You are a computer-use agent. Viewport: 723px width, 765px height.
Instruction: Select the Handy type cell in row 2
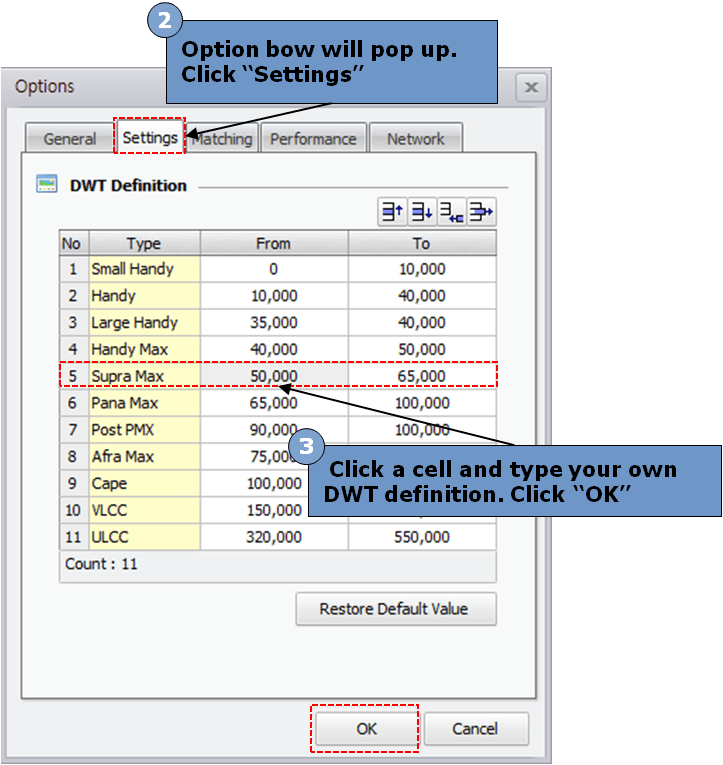(144, 296)
